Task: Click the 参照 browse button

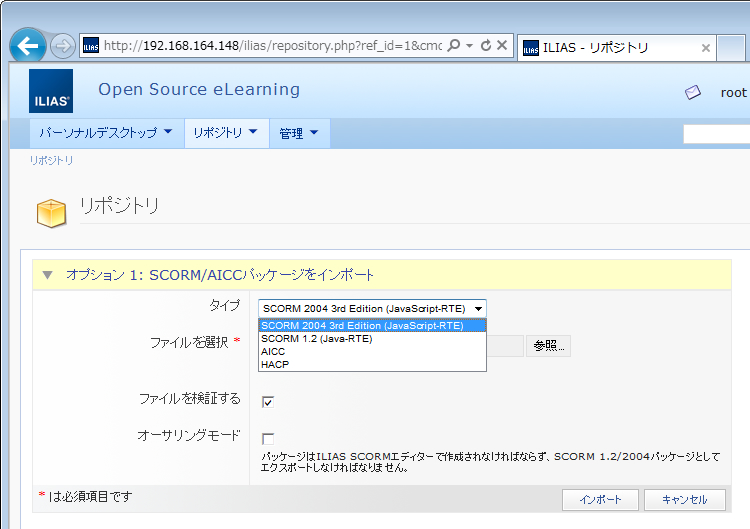Action: [x=548, y=346]
